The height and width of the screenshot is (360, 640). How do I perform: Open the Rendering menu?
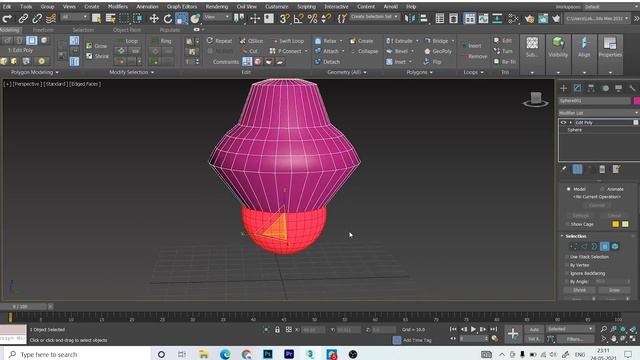click(x=217, y=7)
